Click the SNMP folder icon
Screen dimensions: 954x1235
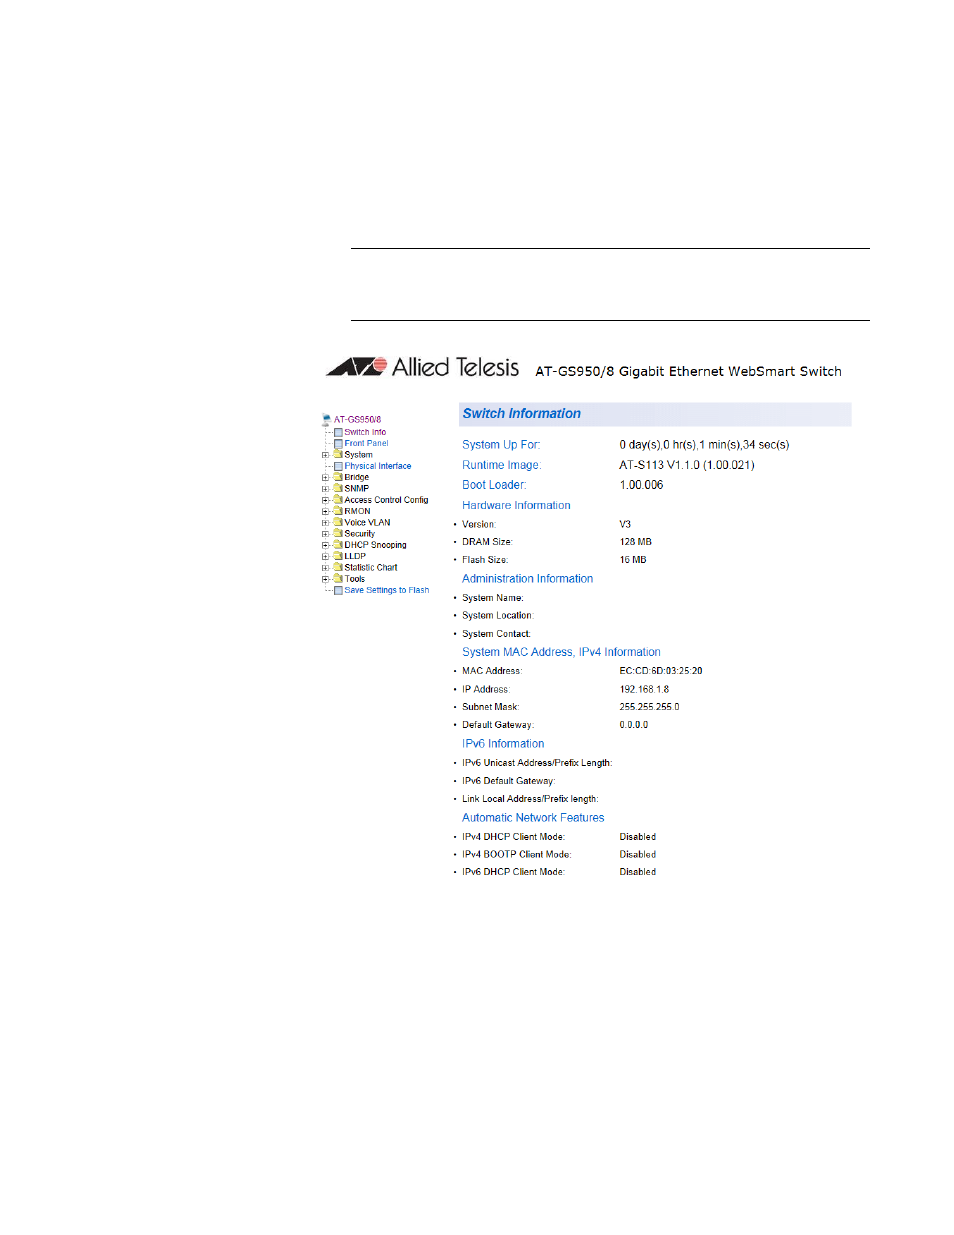coord(338,488)
